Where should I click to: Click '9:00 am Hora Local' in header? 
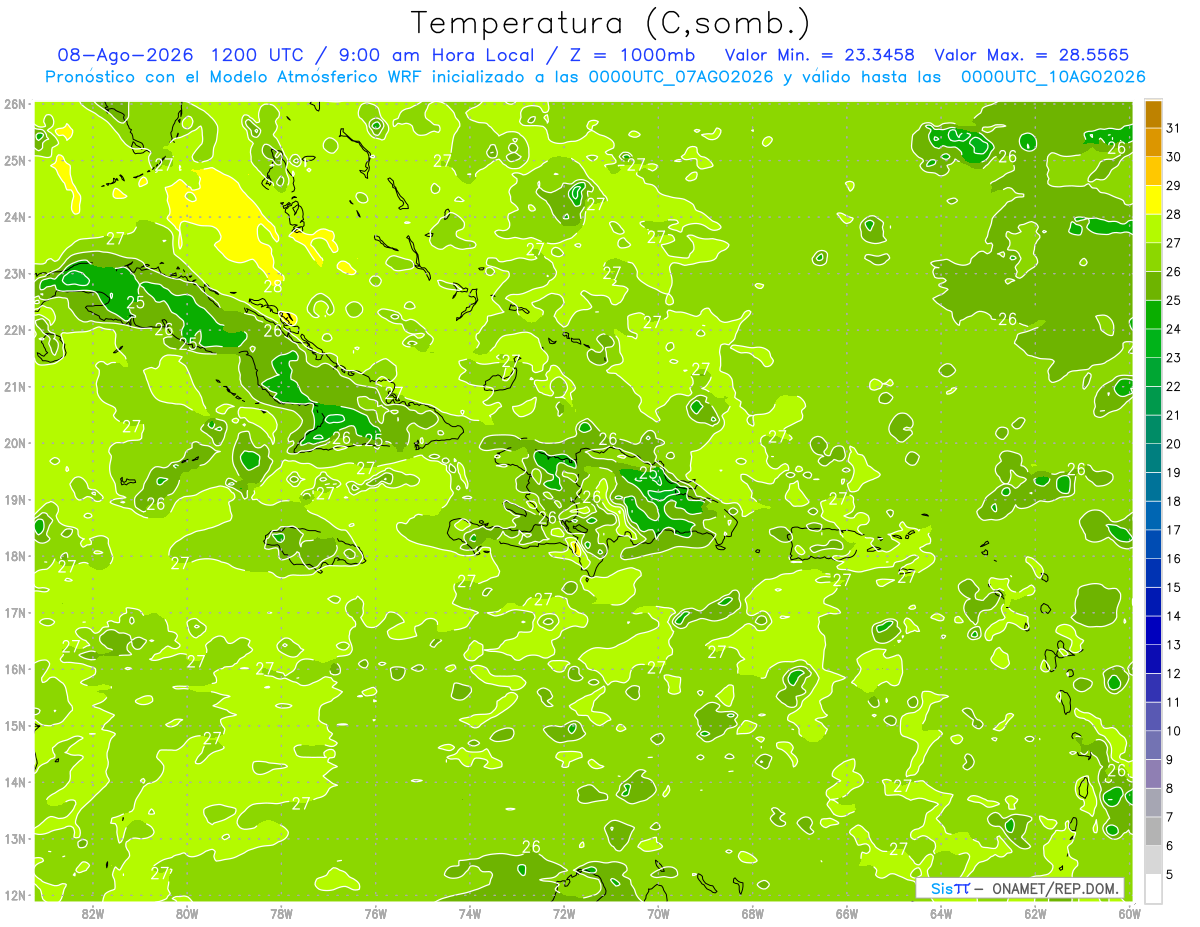436,55
